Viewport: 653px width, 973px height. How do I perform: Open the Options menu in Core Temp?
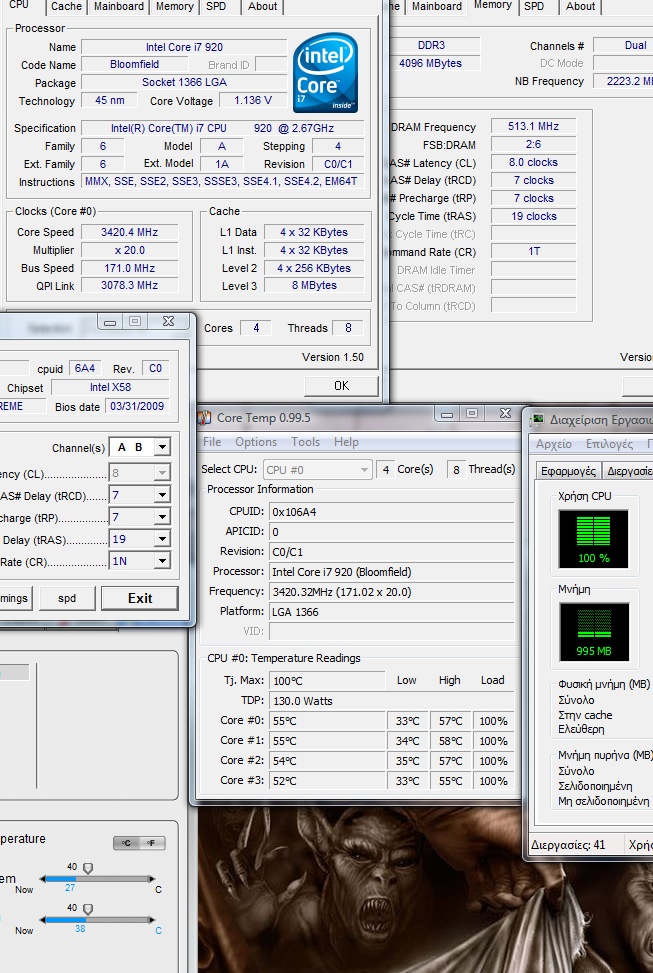pyautogui.click(x=256, y=442)
